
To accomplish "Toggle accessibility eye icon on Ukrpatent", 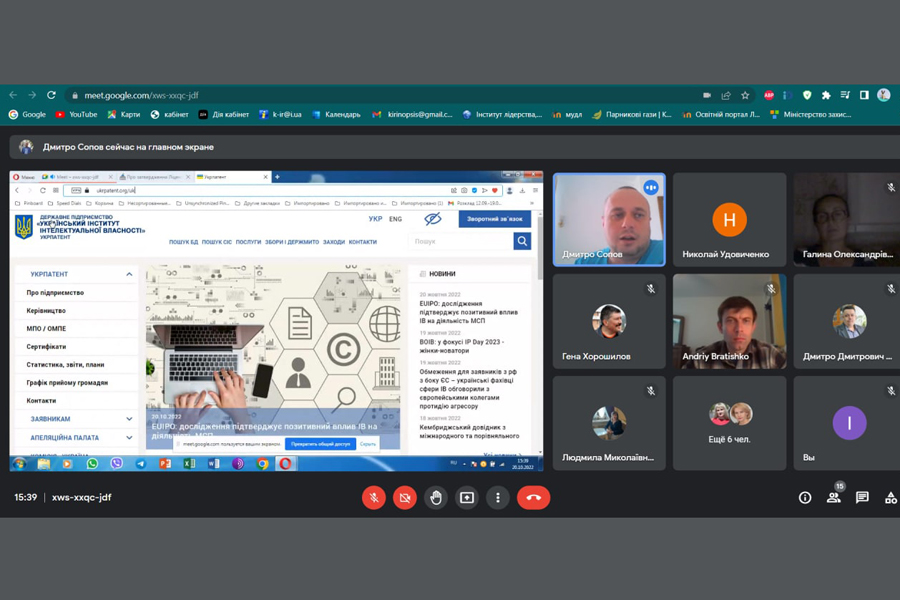I will [x=432, y=219].
